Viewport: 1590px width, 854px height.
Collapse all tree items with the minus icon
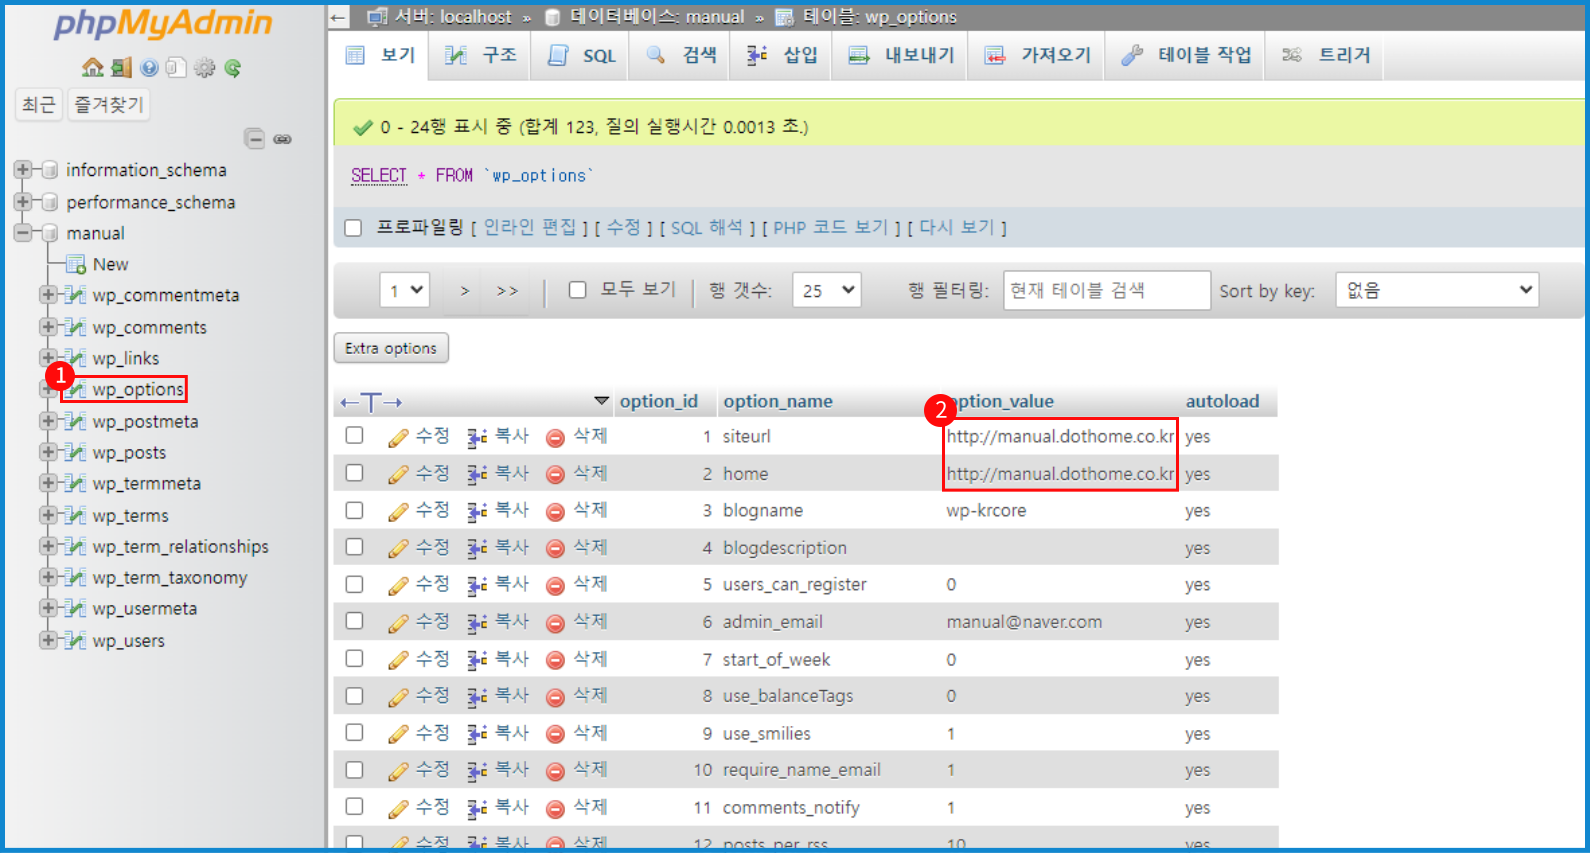(255, 139)
